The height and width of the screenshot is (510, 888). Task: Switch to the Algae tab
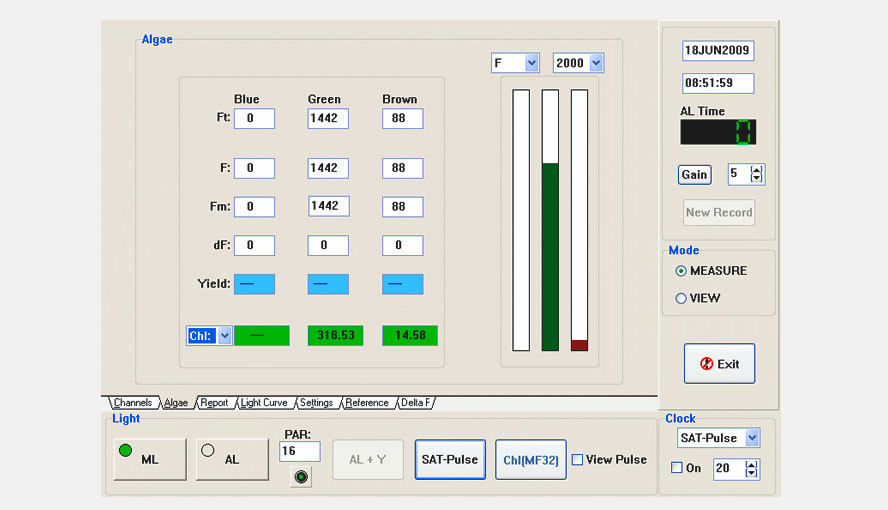tap(176, 402)
